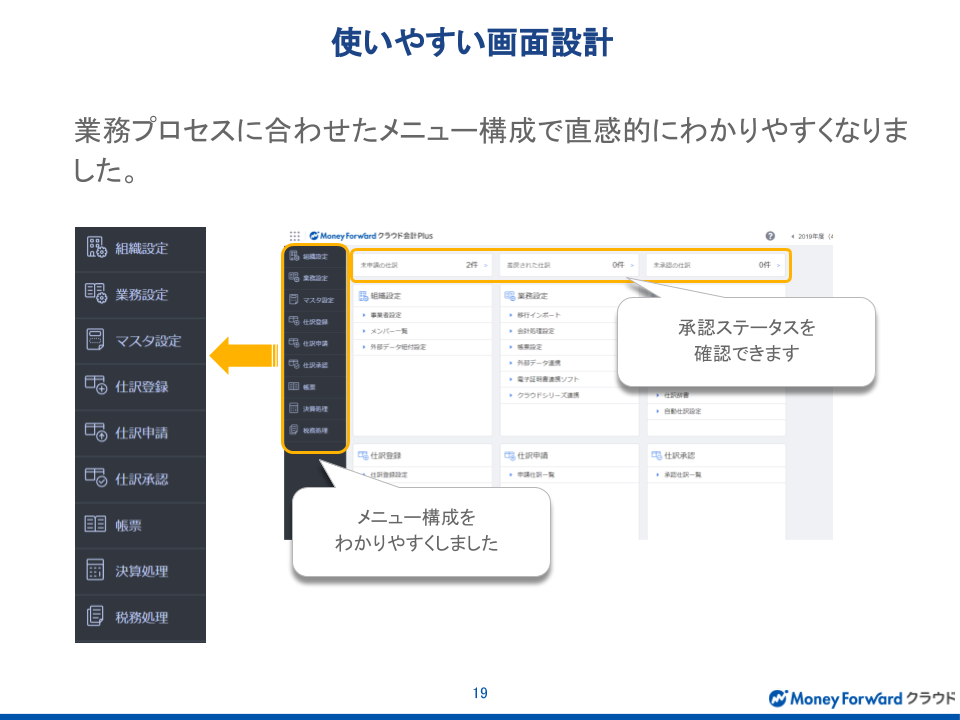The height and width of the screenshot is (720, 960).
Task: Select the 税務処理 icon in the enlarged menu
Action: (96, 617)
